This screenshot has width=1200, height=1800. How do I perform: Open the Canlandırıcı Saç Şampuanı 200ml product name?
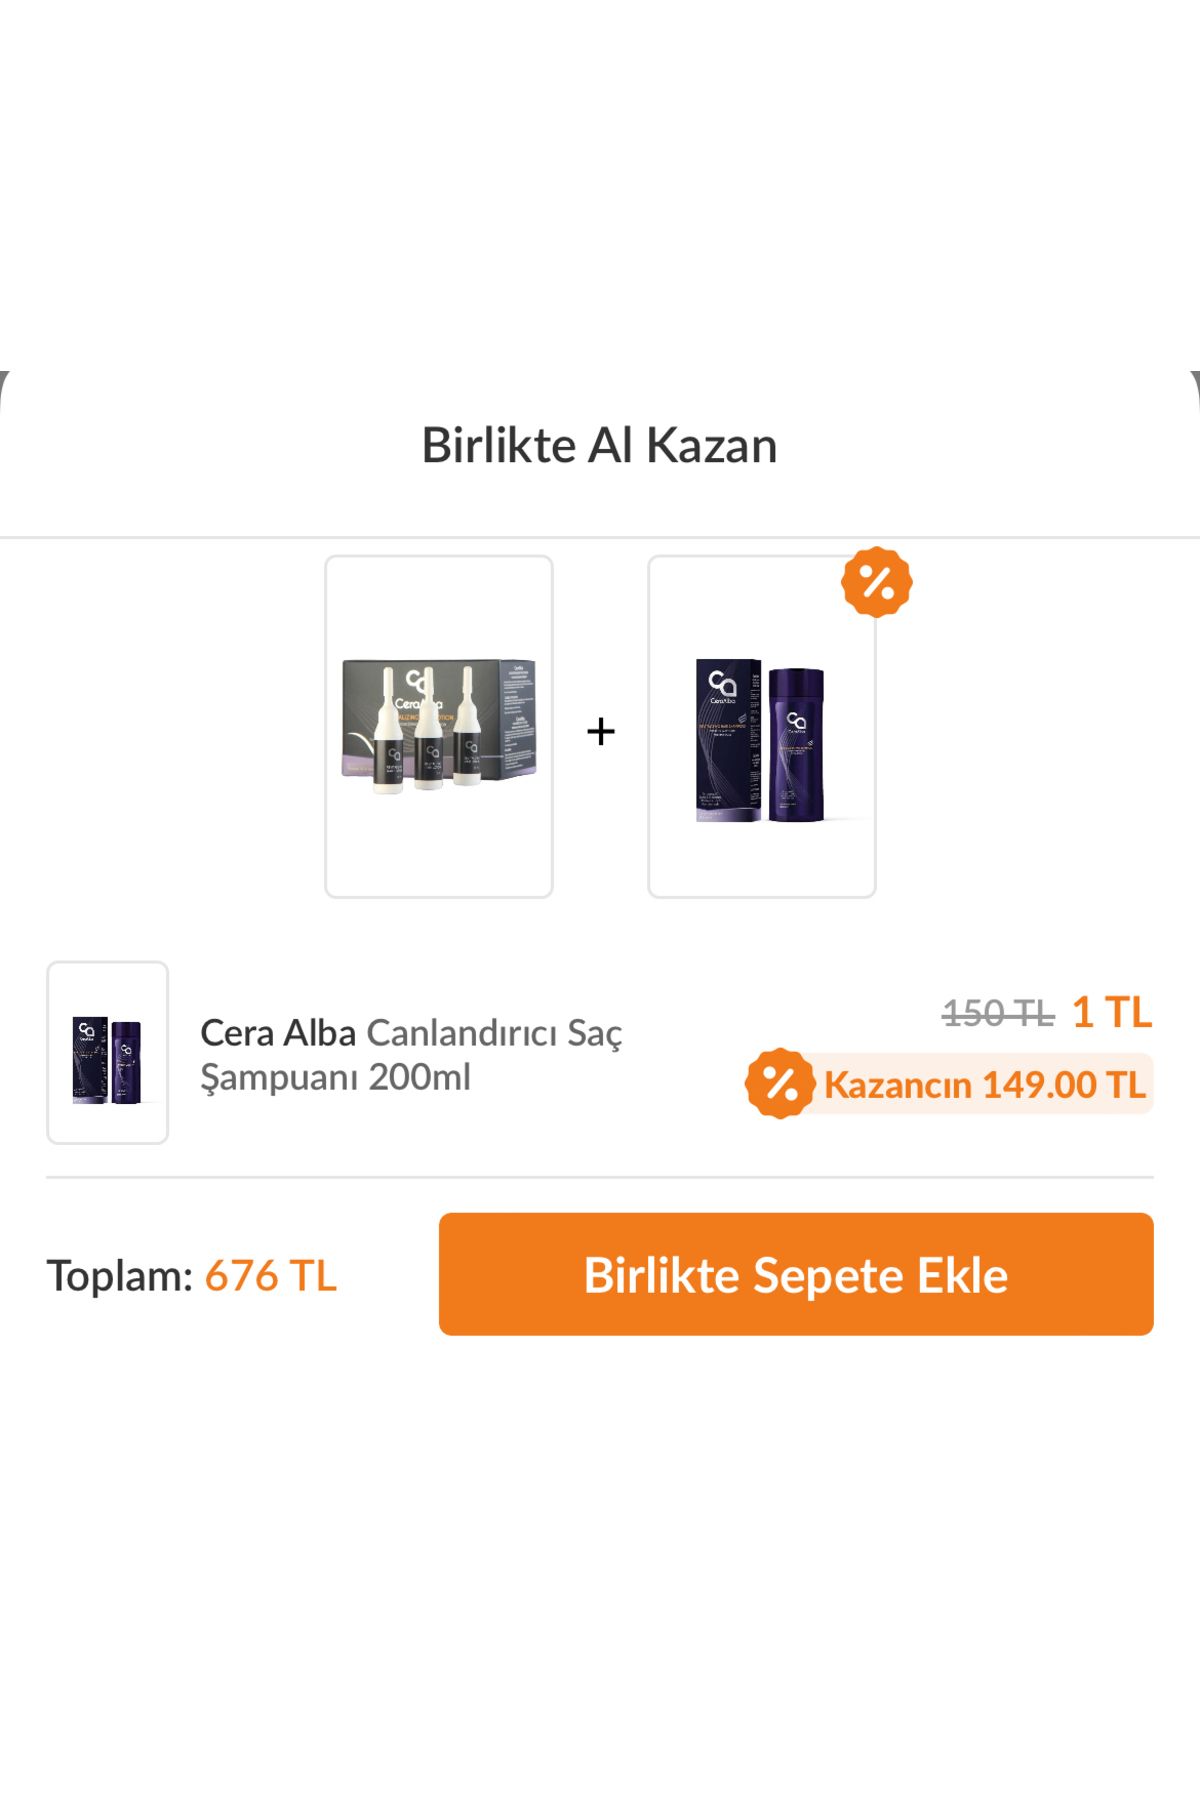click(x=411, y=1055)
